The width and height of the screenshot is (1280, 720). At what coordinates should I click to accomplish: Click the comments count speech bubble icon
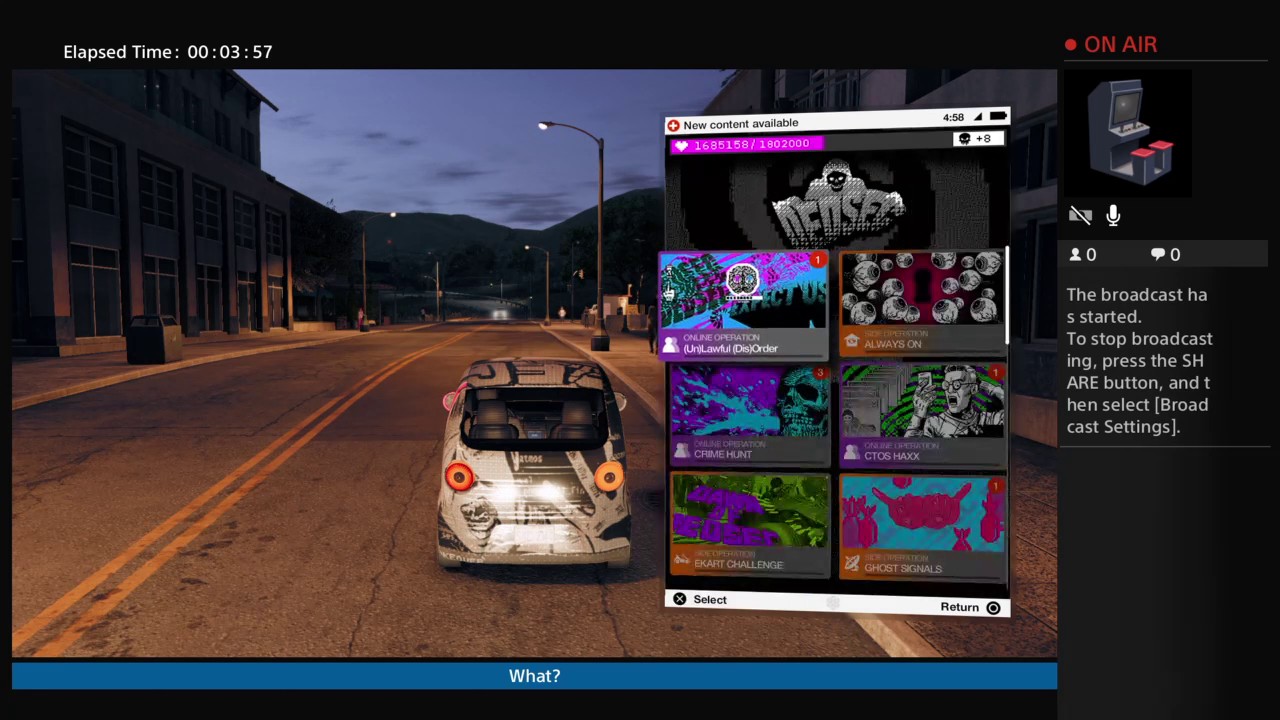click(x=1158, y=255)
